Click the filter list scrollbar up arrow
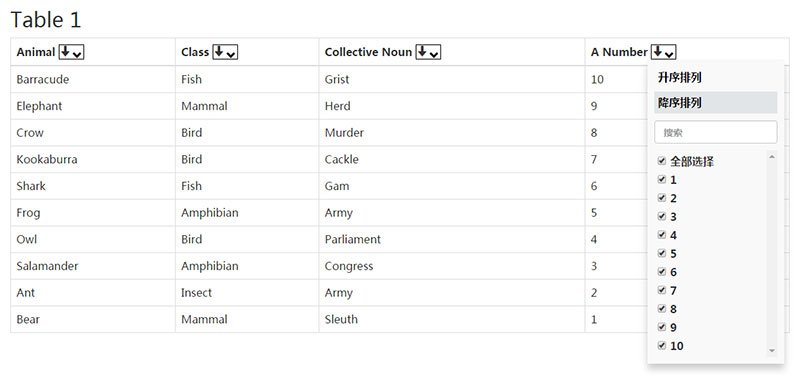 [771, 157]
